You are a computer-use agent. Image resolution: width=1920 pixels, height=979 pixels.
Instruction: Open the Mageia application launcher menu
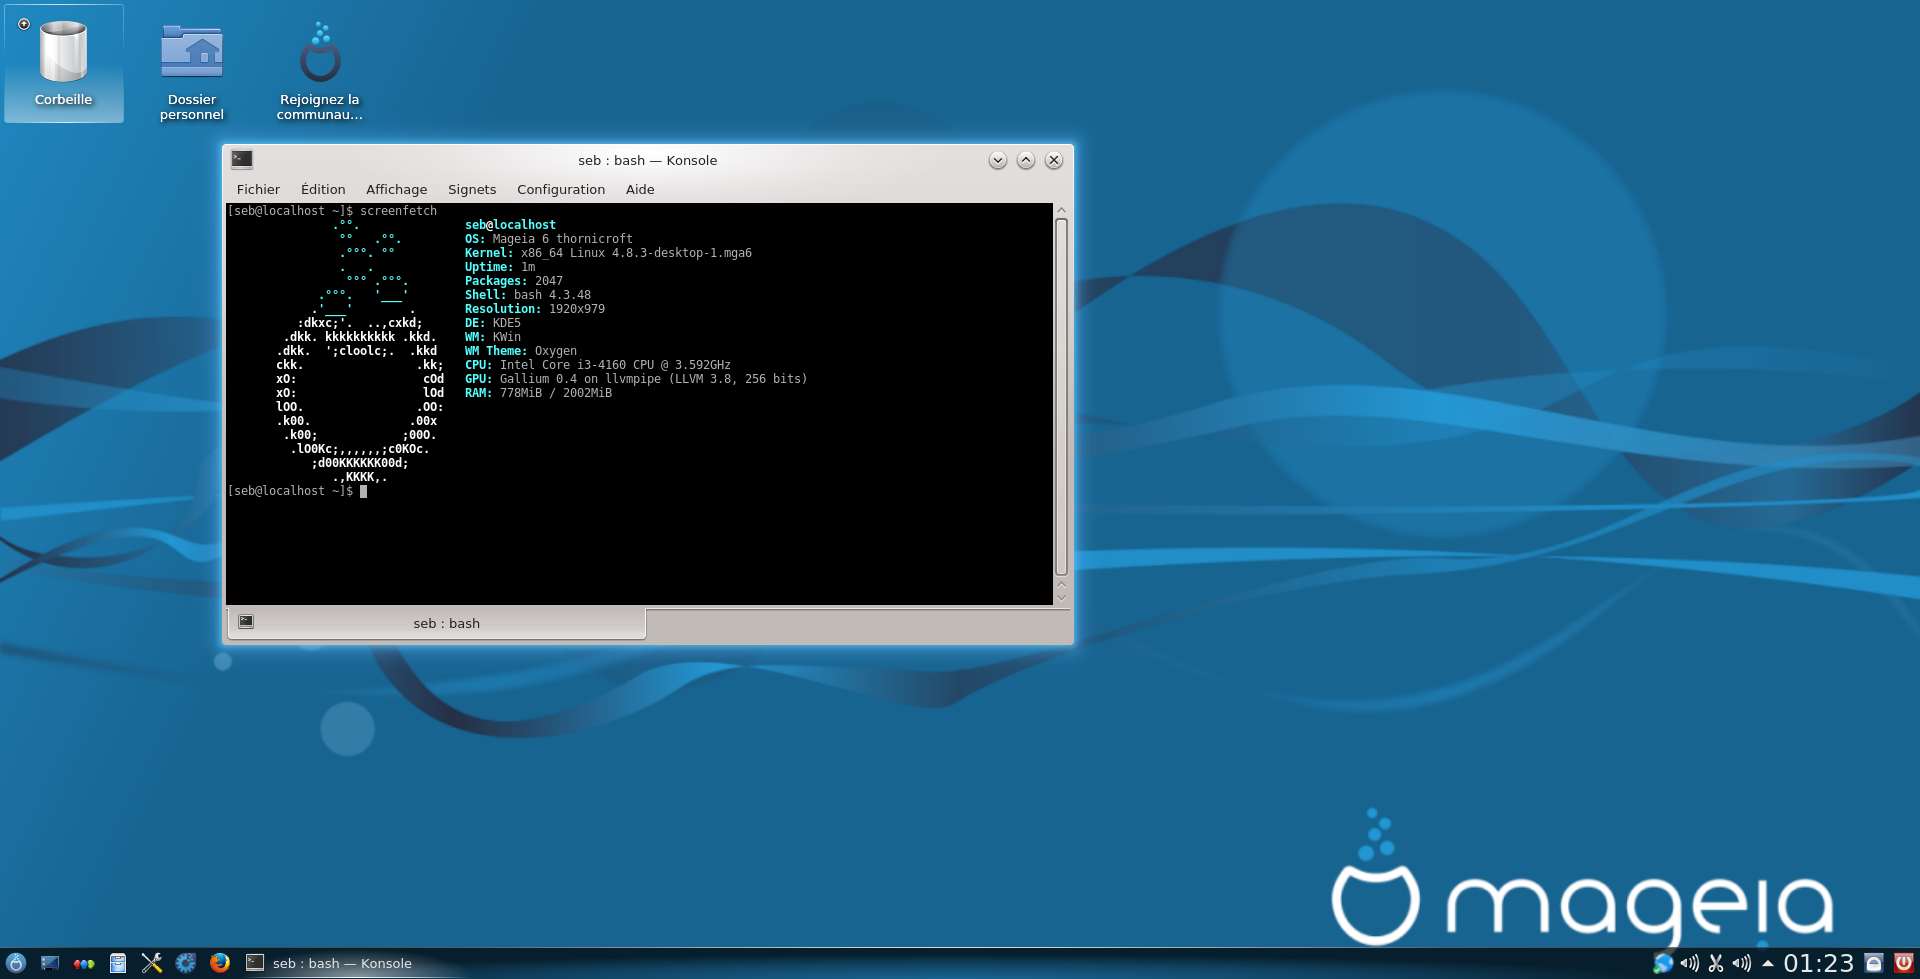(x=16, y=963)
